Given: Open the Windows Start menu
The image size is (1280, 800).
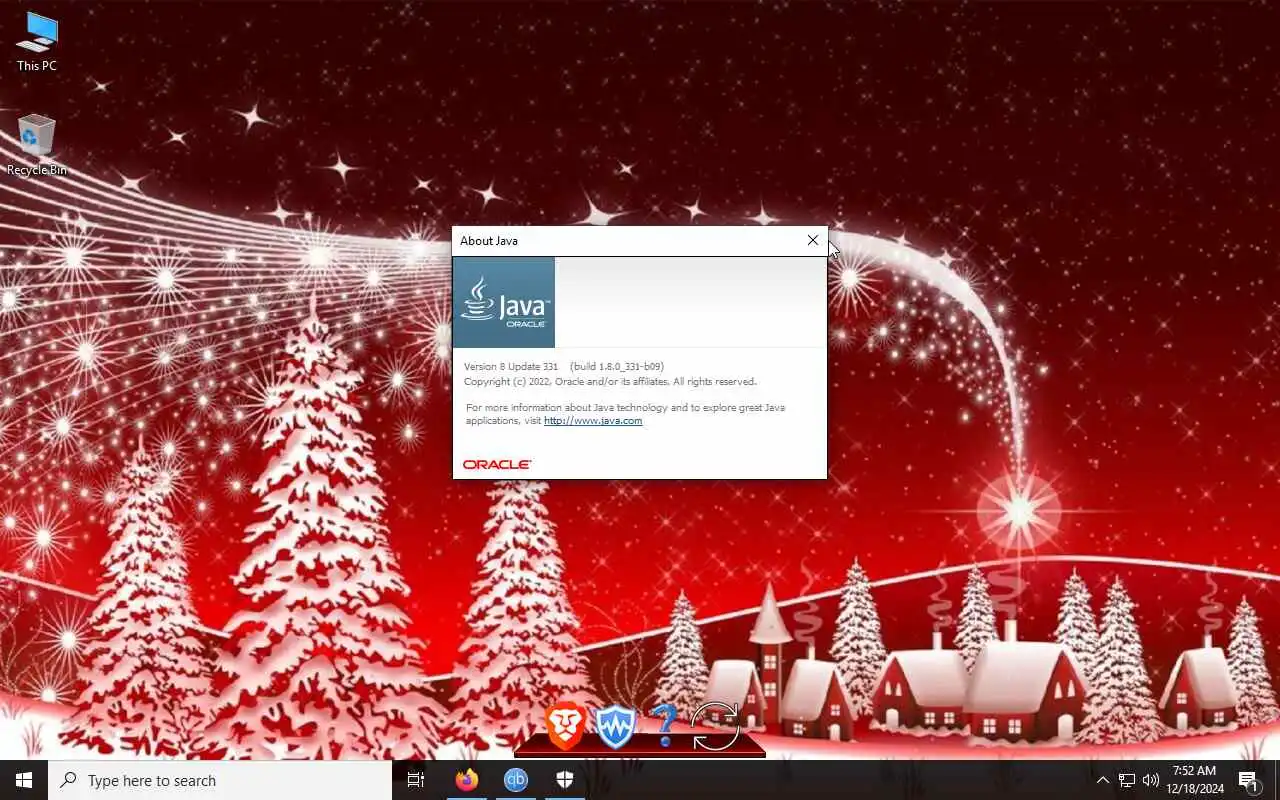Looking at the screenshot, I should coord(24,780).
